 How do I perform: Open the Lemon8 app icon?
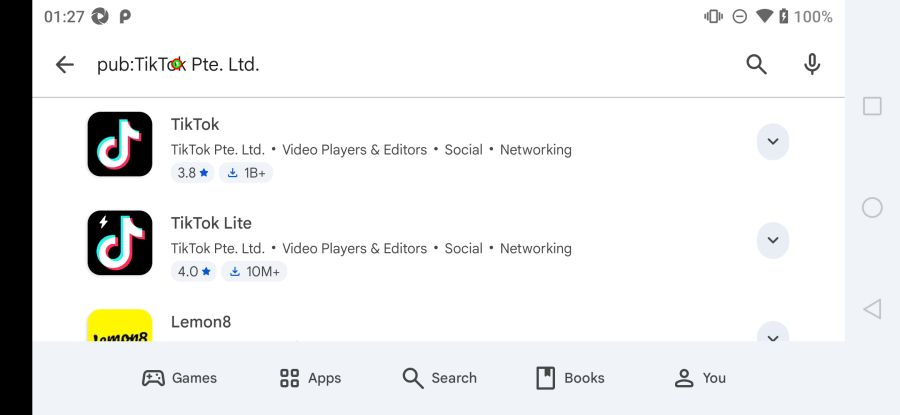[x=120, y=327]
